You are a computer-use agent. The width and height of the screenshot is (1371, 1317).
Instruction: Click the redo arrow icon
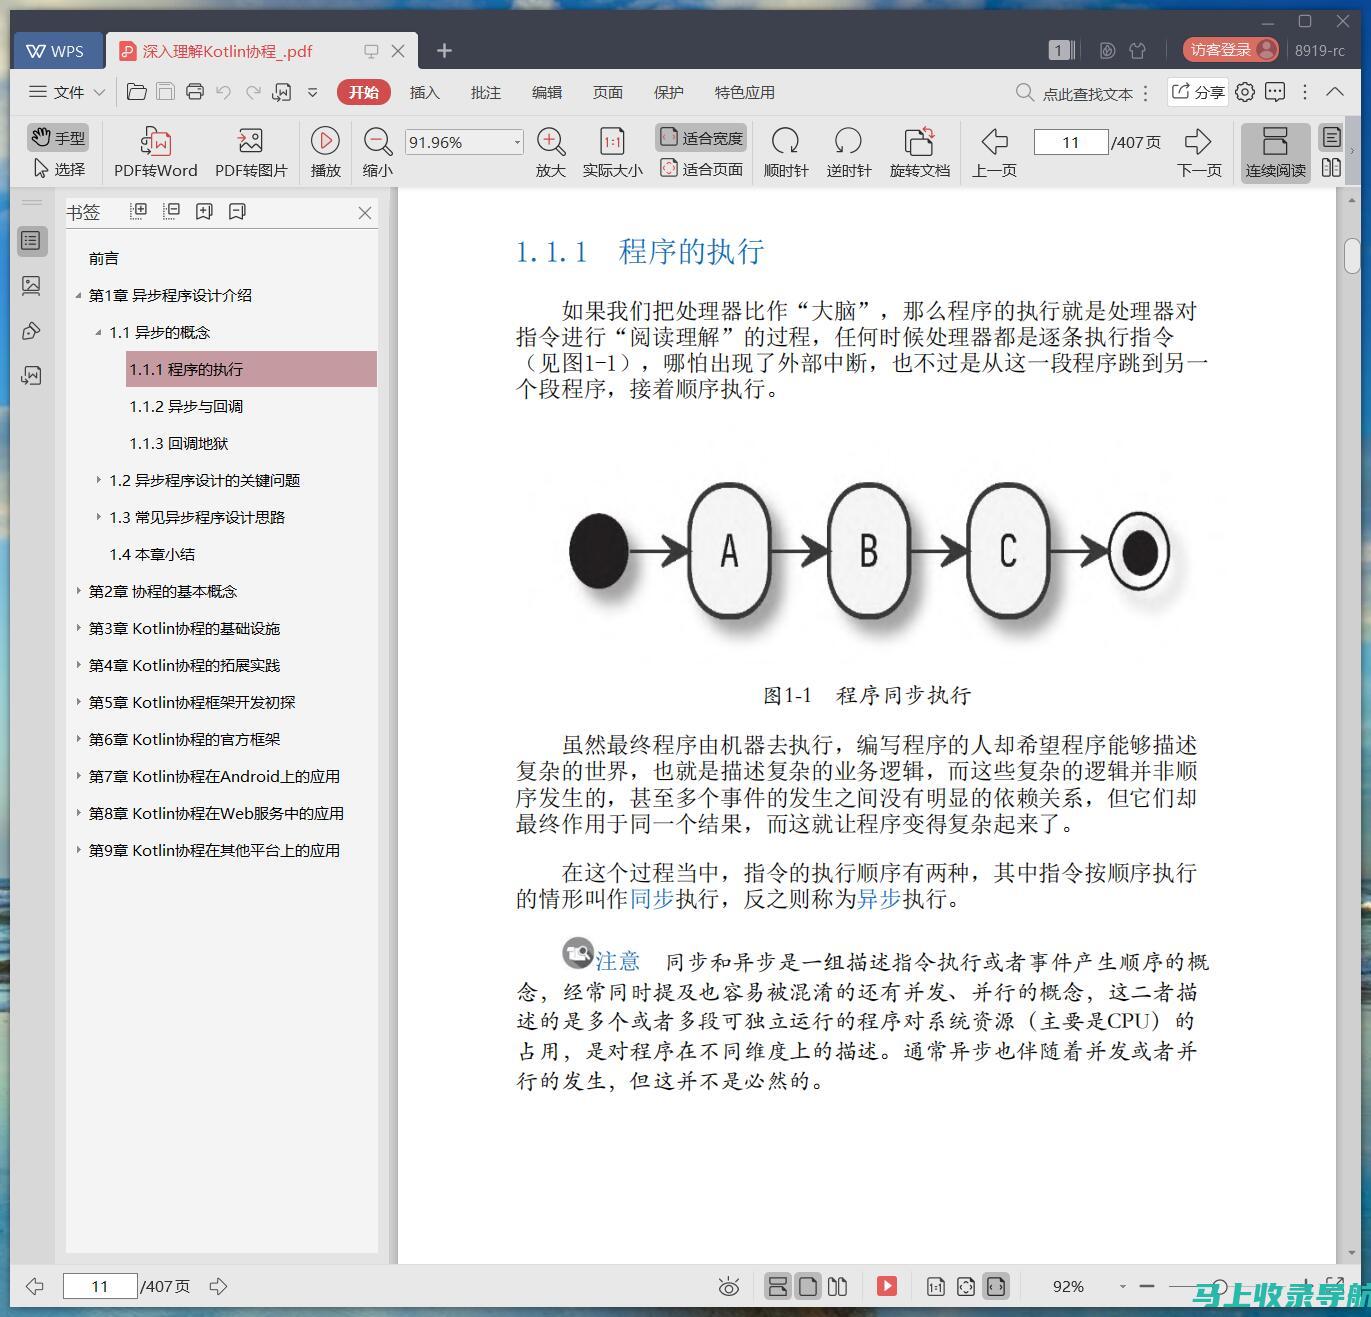point(253,92)
